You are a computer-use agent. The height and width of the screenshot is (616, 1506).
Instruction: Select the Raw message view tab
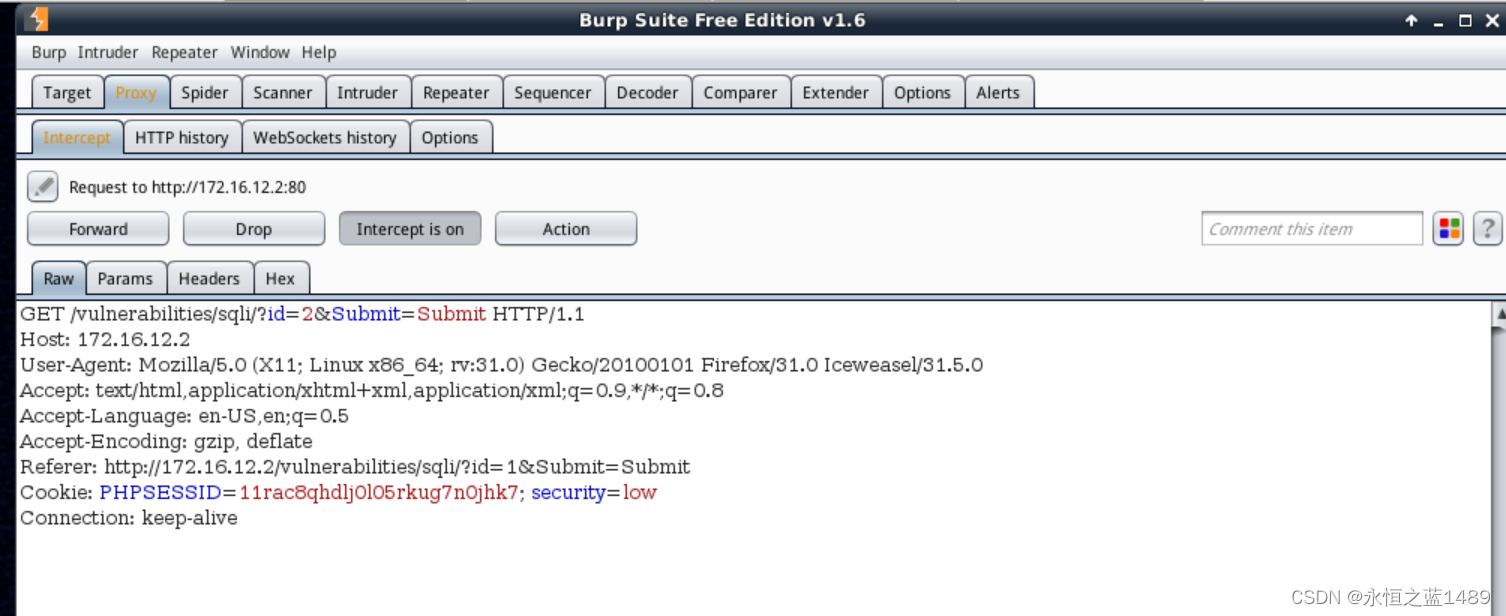pos(59,279)
